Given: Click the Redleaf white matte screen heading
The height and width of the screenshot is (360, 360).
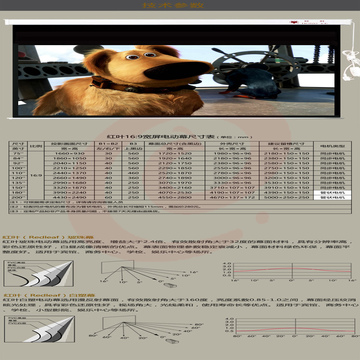Looking at the screenshot, I should tap(49, 295).
